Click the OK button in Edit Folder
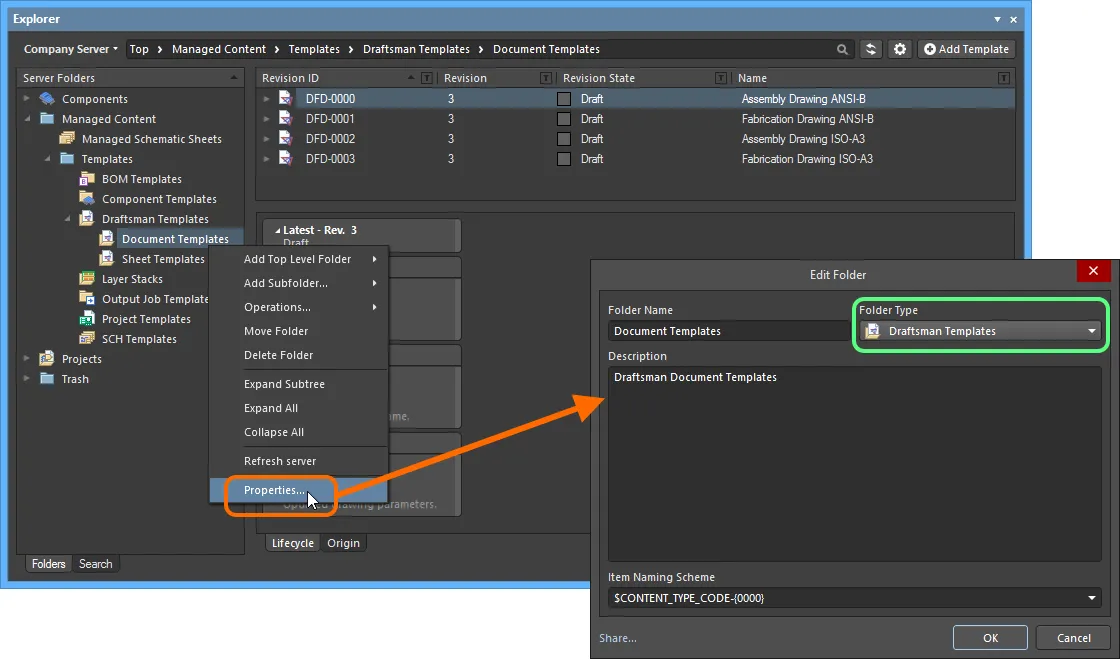The width and height of the screenshot is (1120, 659). (990, 638)
